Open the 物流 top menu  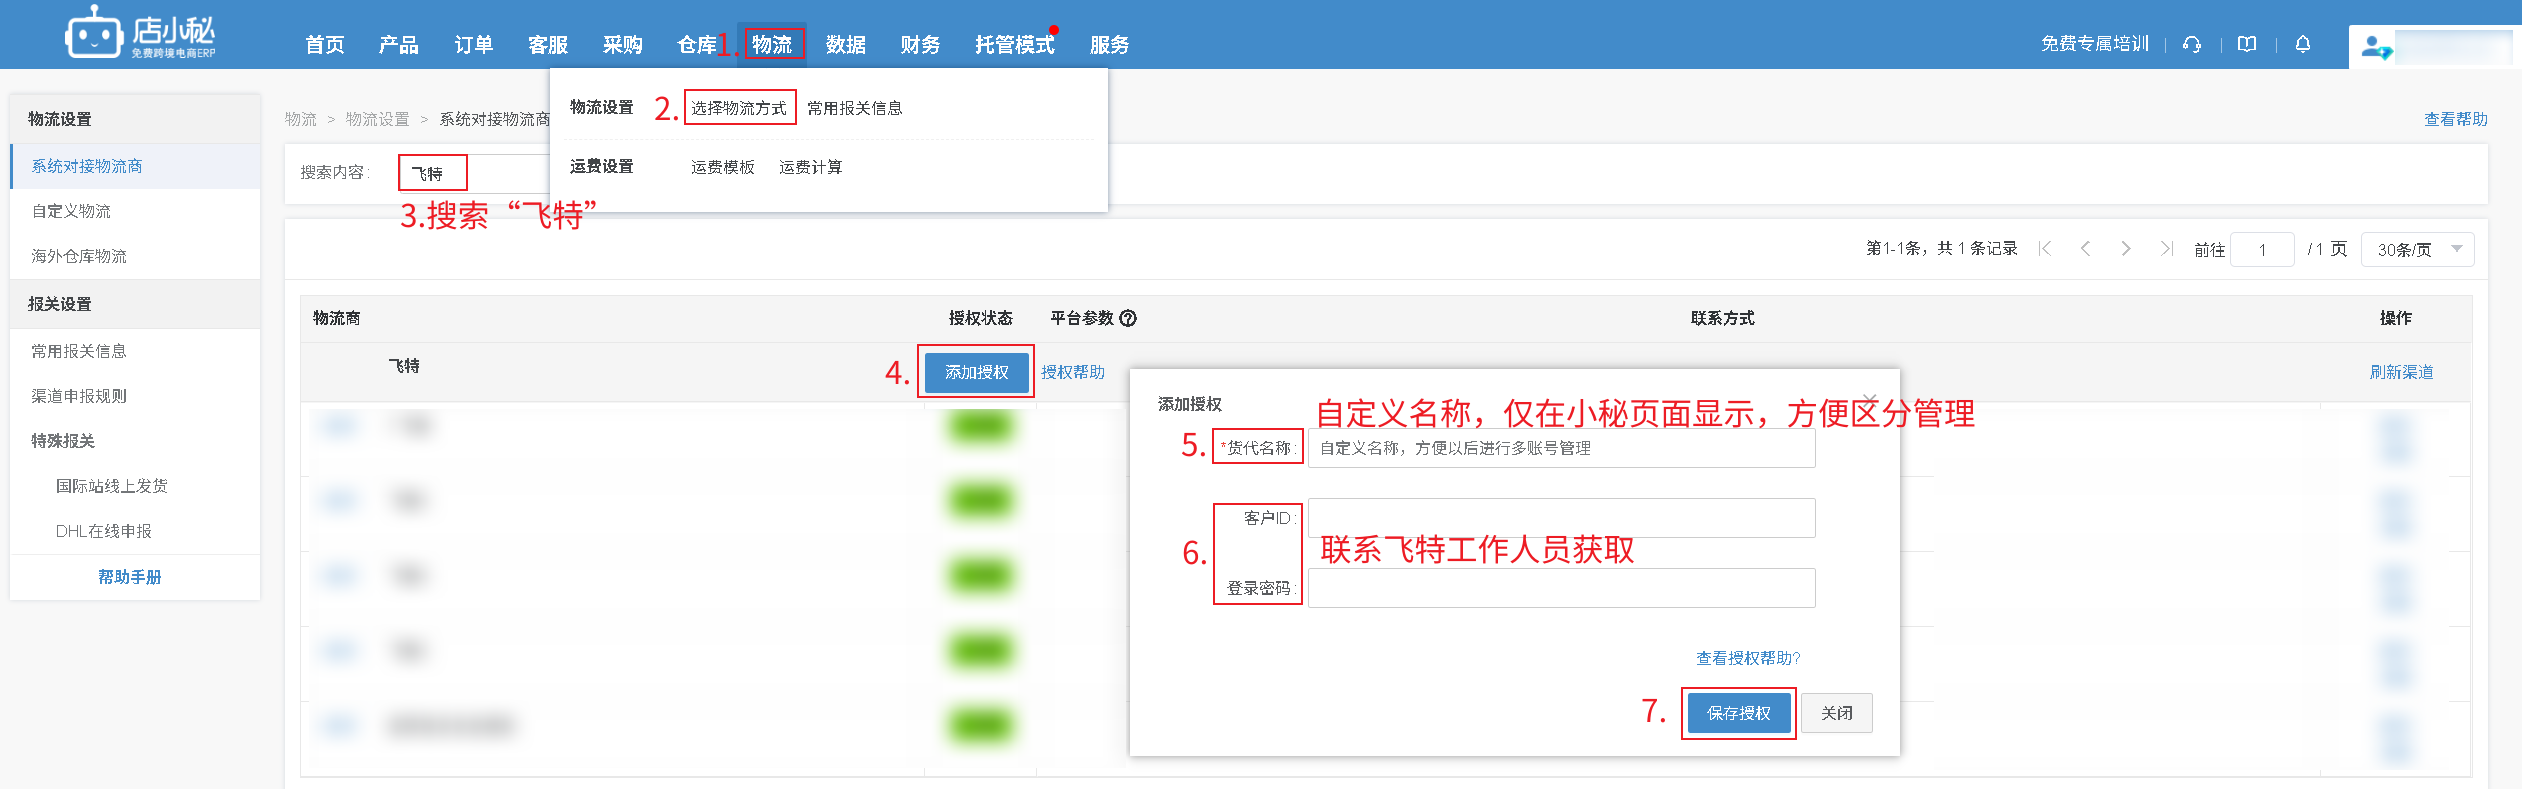(x=772, y=45)
